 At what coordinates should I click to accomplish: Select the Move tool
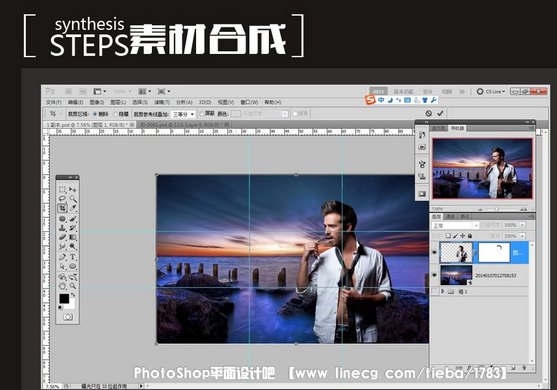pyautogui.click(x=73, y=189)
